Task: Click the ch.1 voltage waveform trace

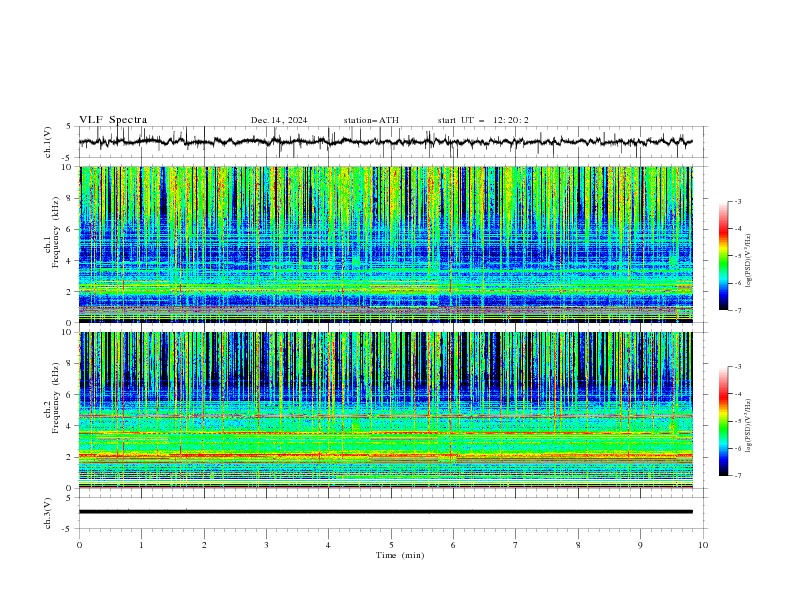Action: [385, 142]
